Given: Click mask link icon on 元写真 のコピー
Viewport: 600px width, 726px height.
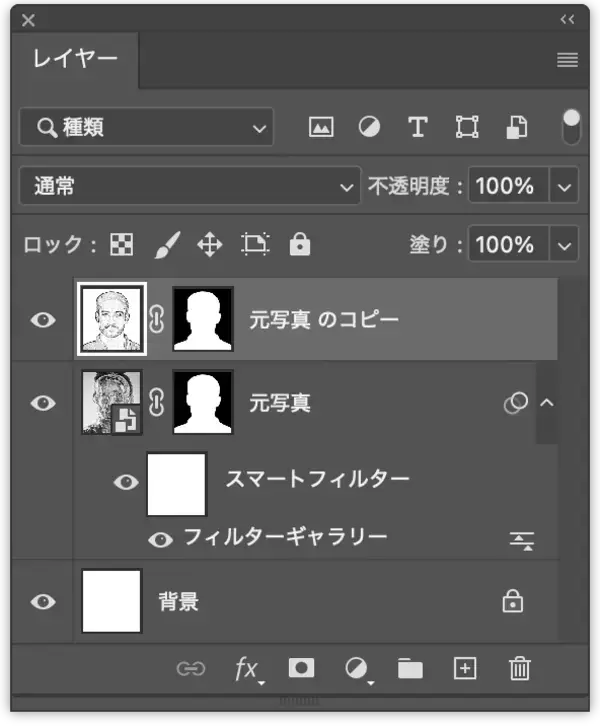Looking at the screenshot, I should click(157, 319).
